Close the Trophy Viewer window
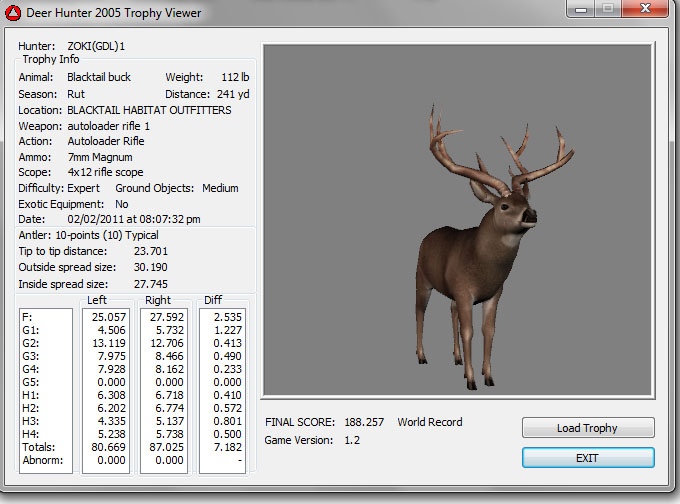This screenshot has height=504, width=680. point(646,11)
